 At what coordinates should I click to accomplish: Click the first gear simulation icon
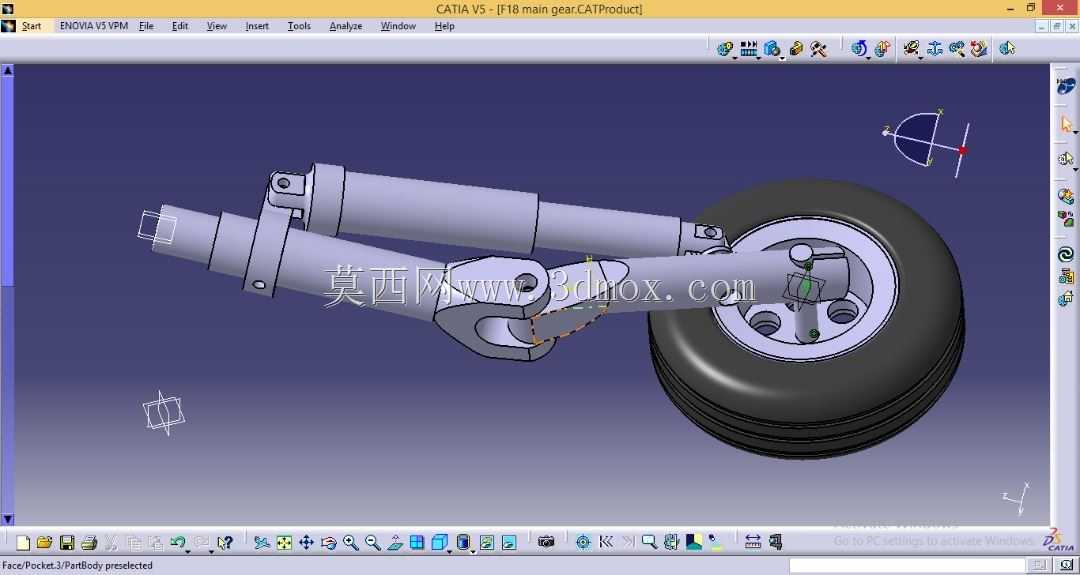(x=725, y=49)
